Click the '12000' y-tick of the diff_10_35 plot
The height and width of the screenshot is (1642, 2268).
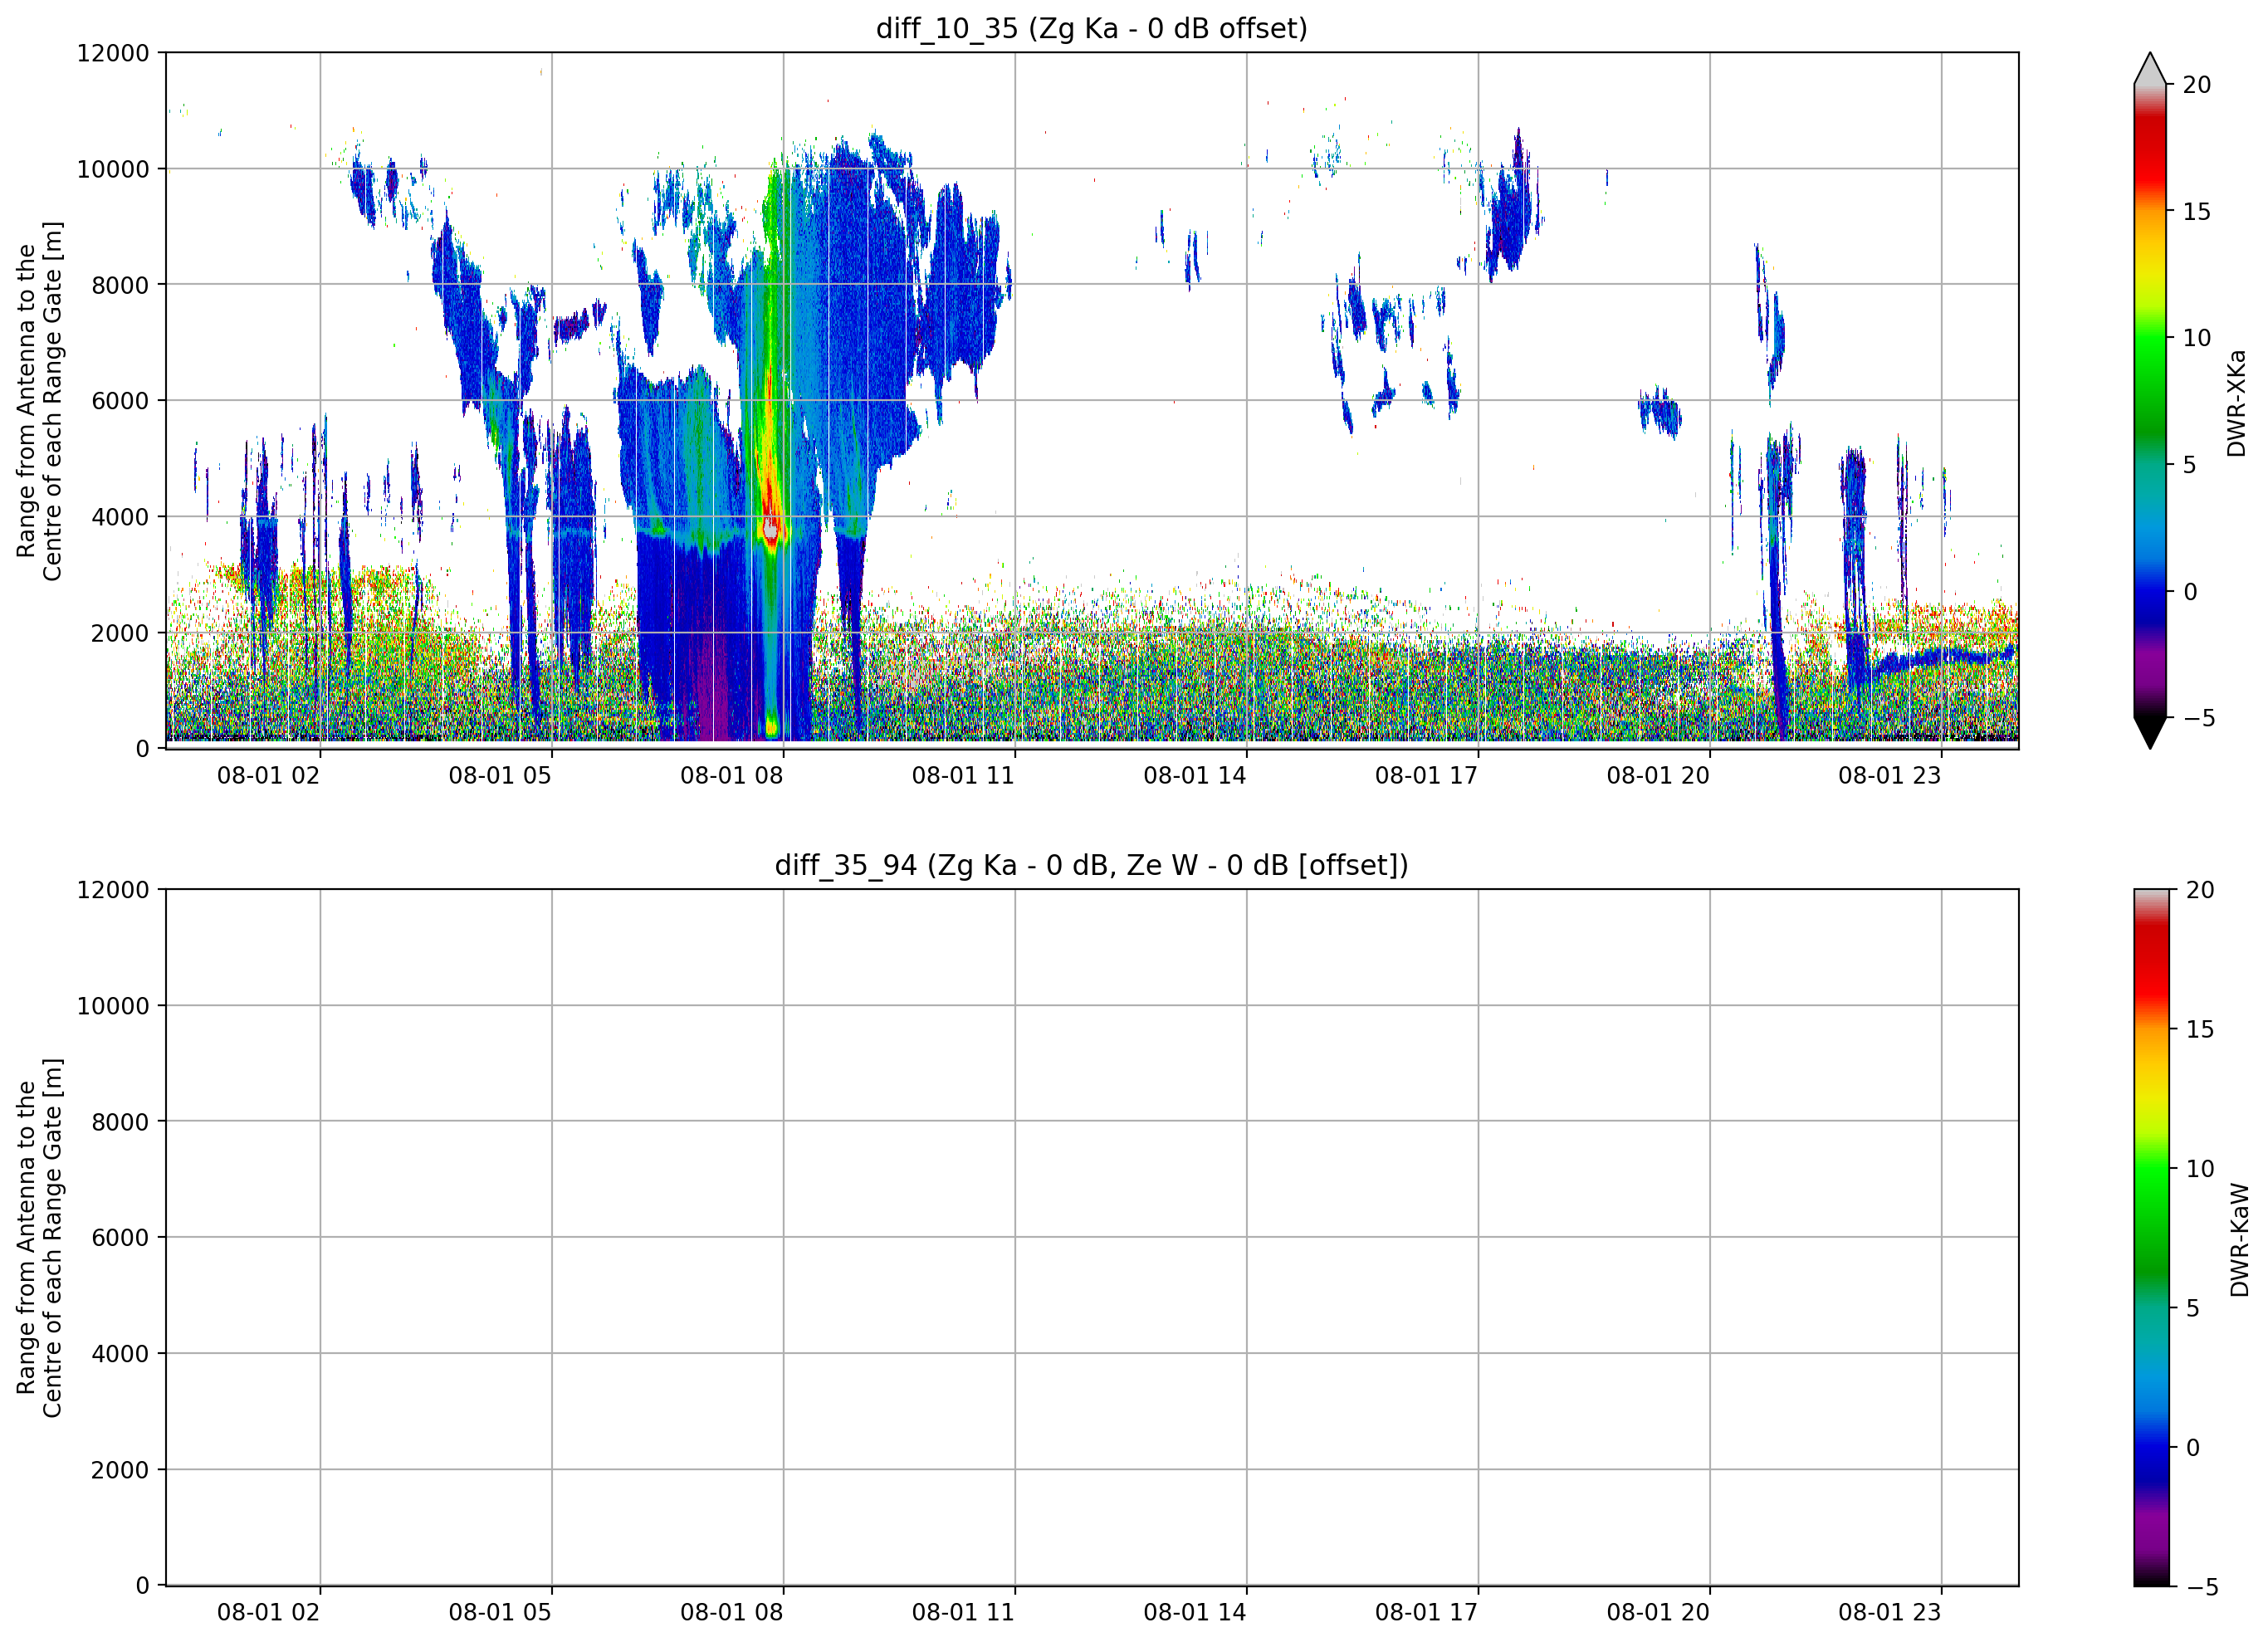113,53
